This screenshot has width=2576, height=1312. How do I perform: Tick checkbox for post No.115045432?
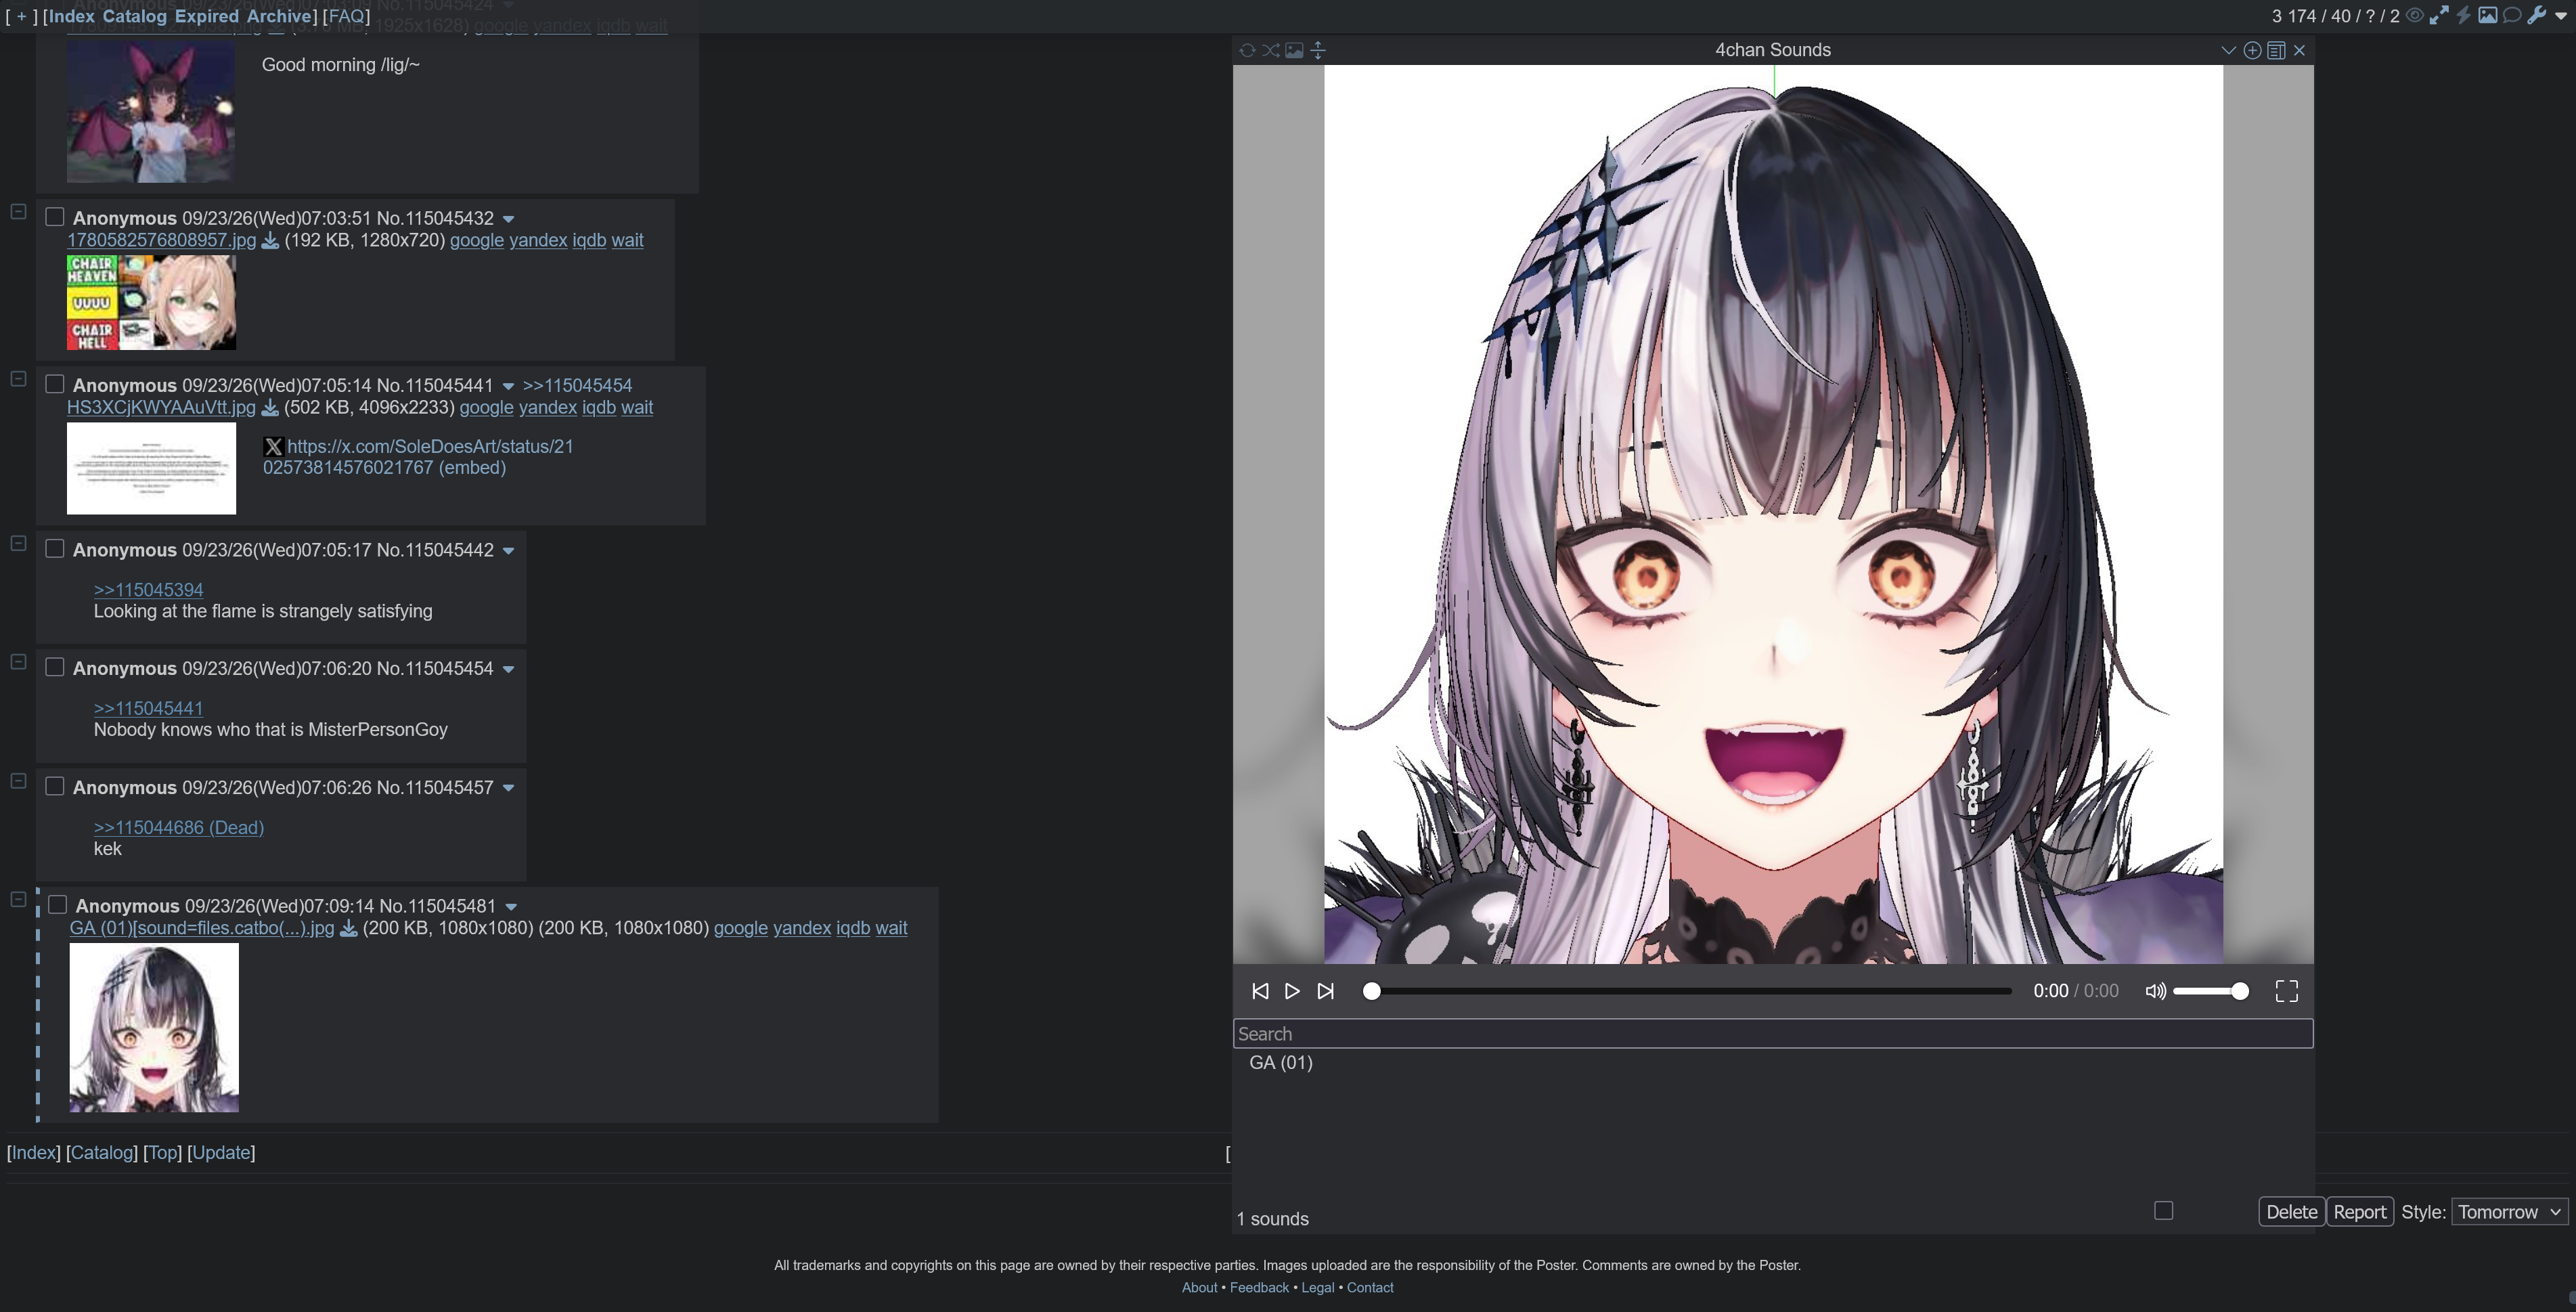[x=55, y=217]
